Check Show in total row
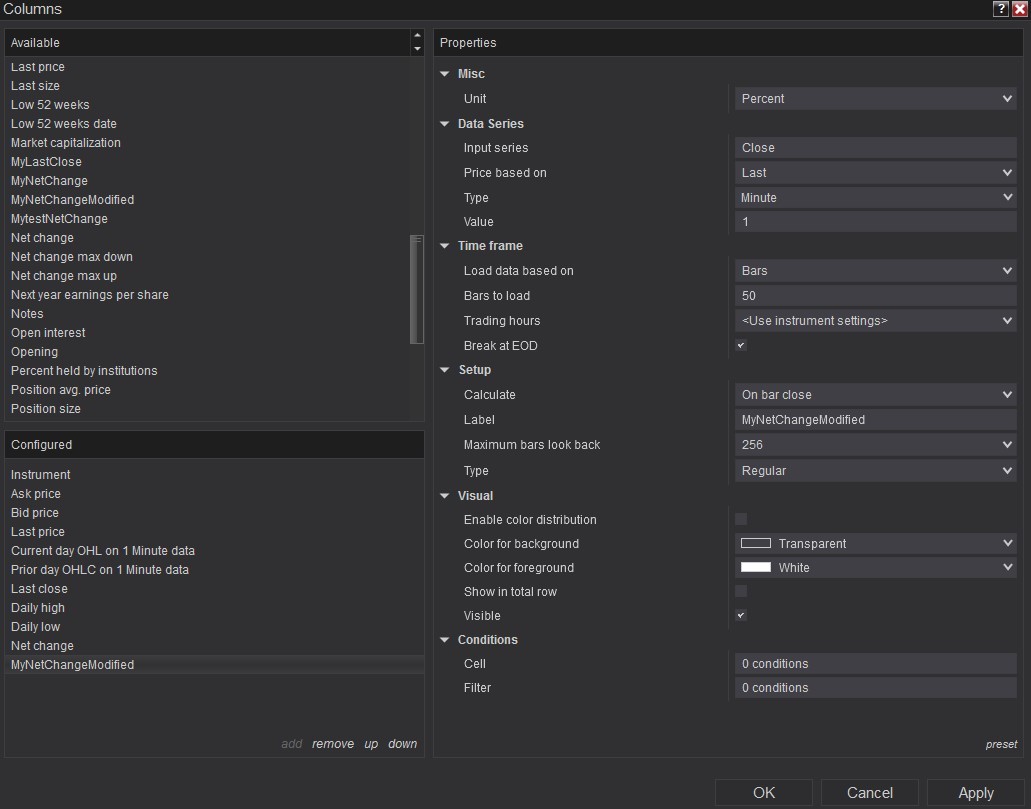Image resolution: width=1031 pixels, height=809 pixels. tap(741, 592)
